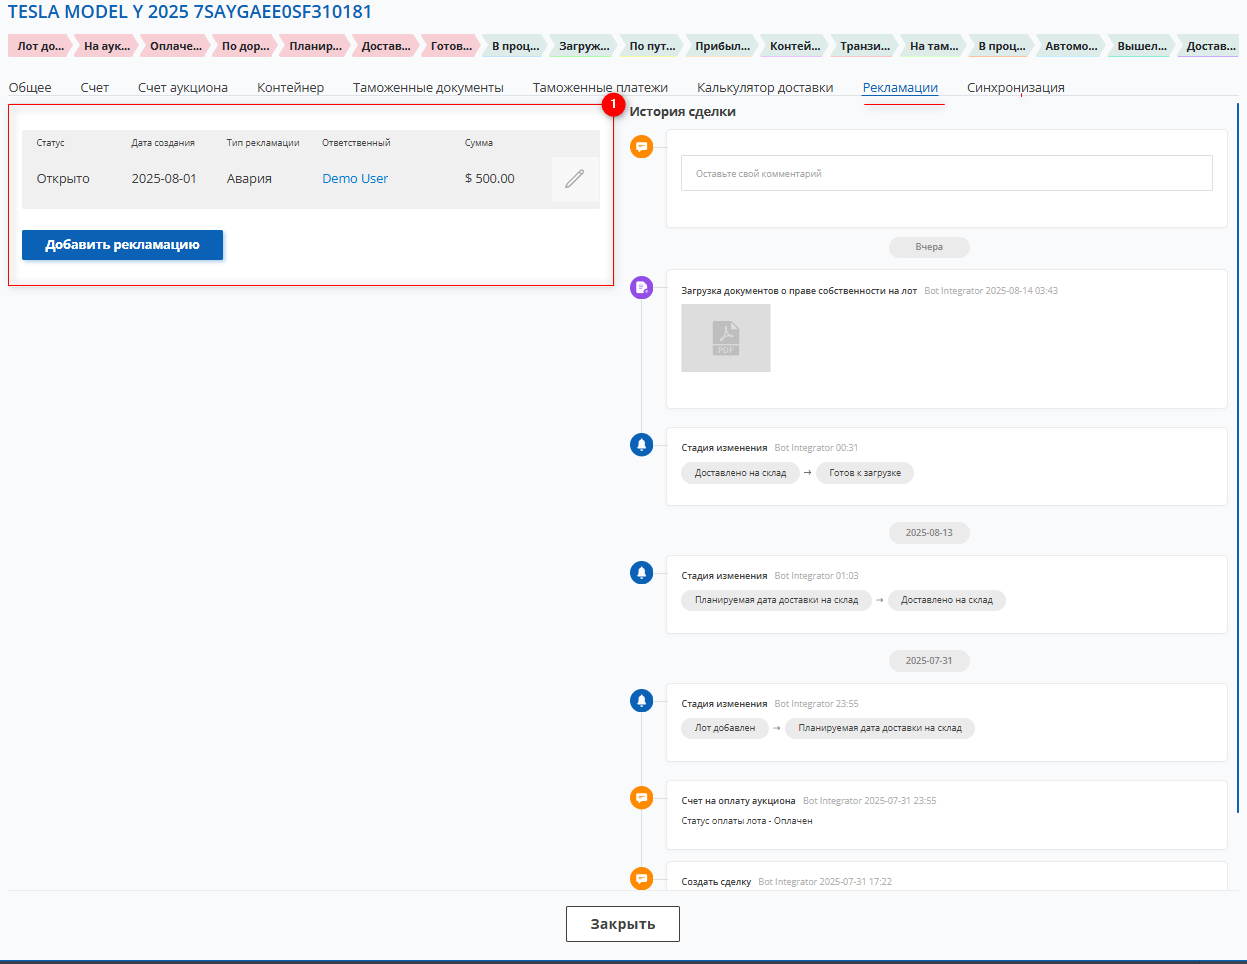Click the Лот добавлен stage chip

[725, 728]
